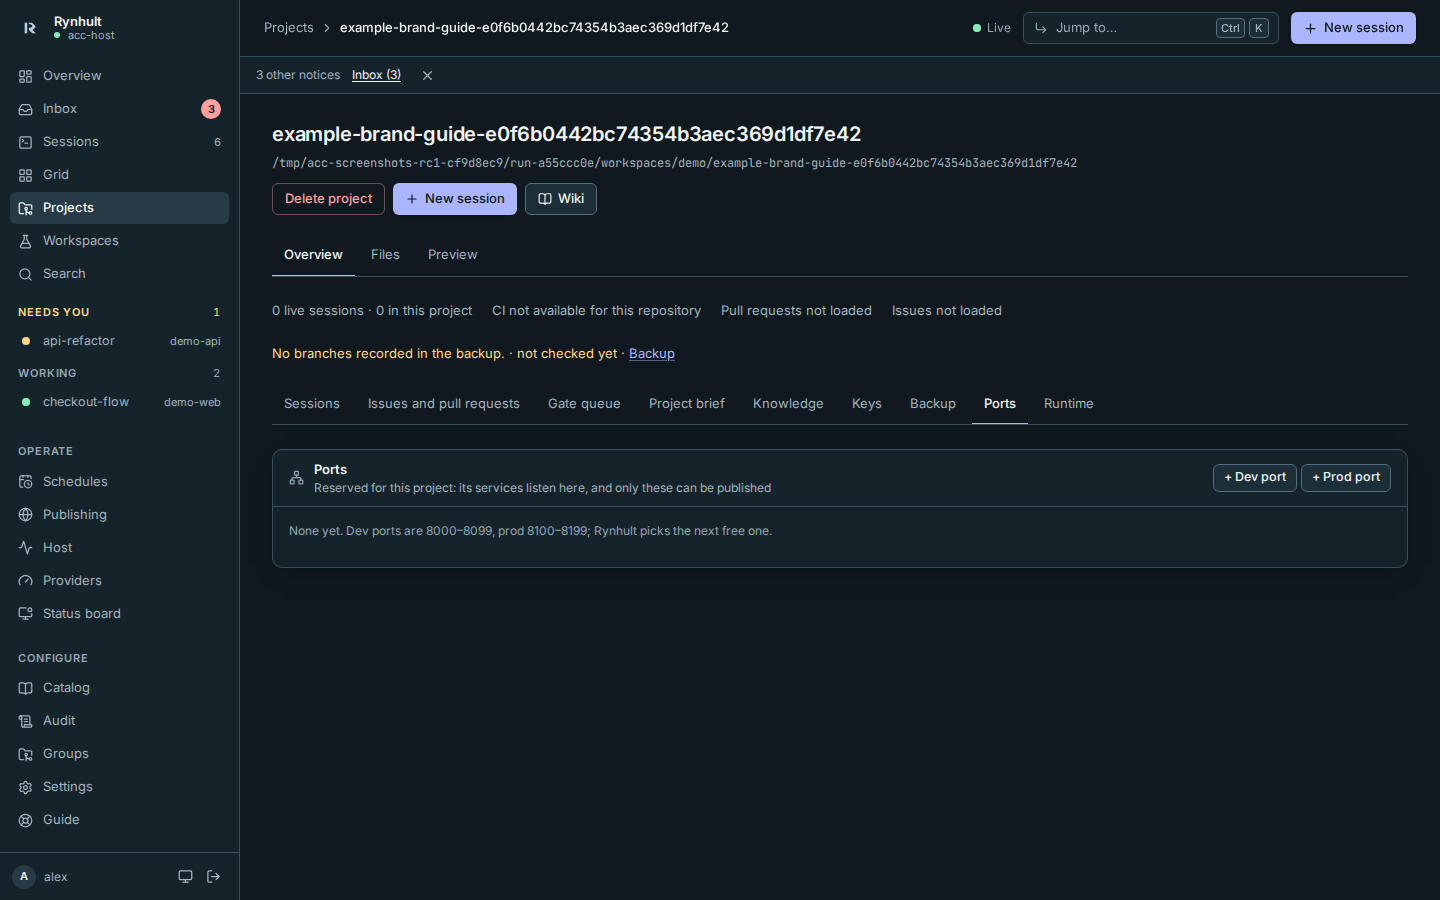
Task: Select the Runtime sub-tab
Action: [1069, 404]
